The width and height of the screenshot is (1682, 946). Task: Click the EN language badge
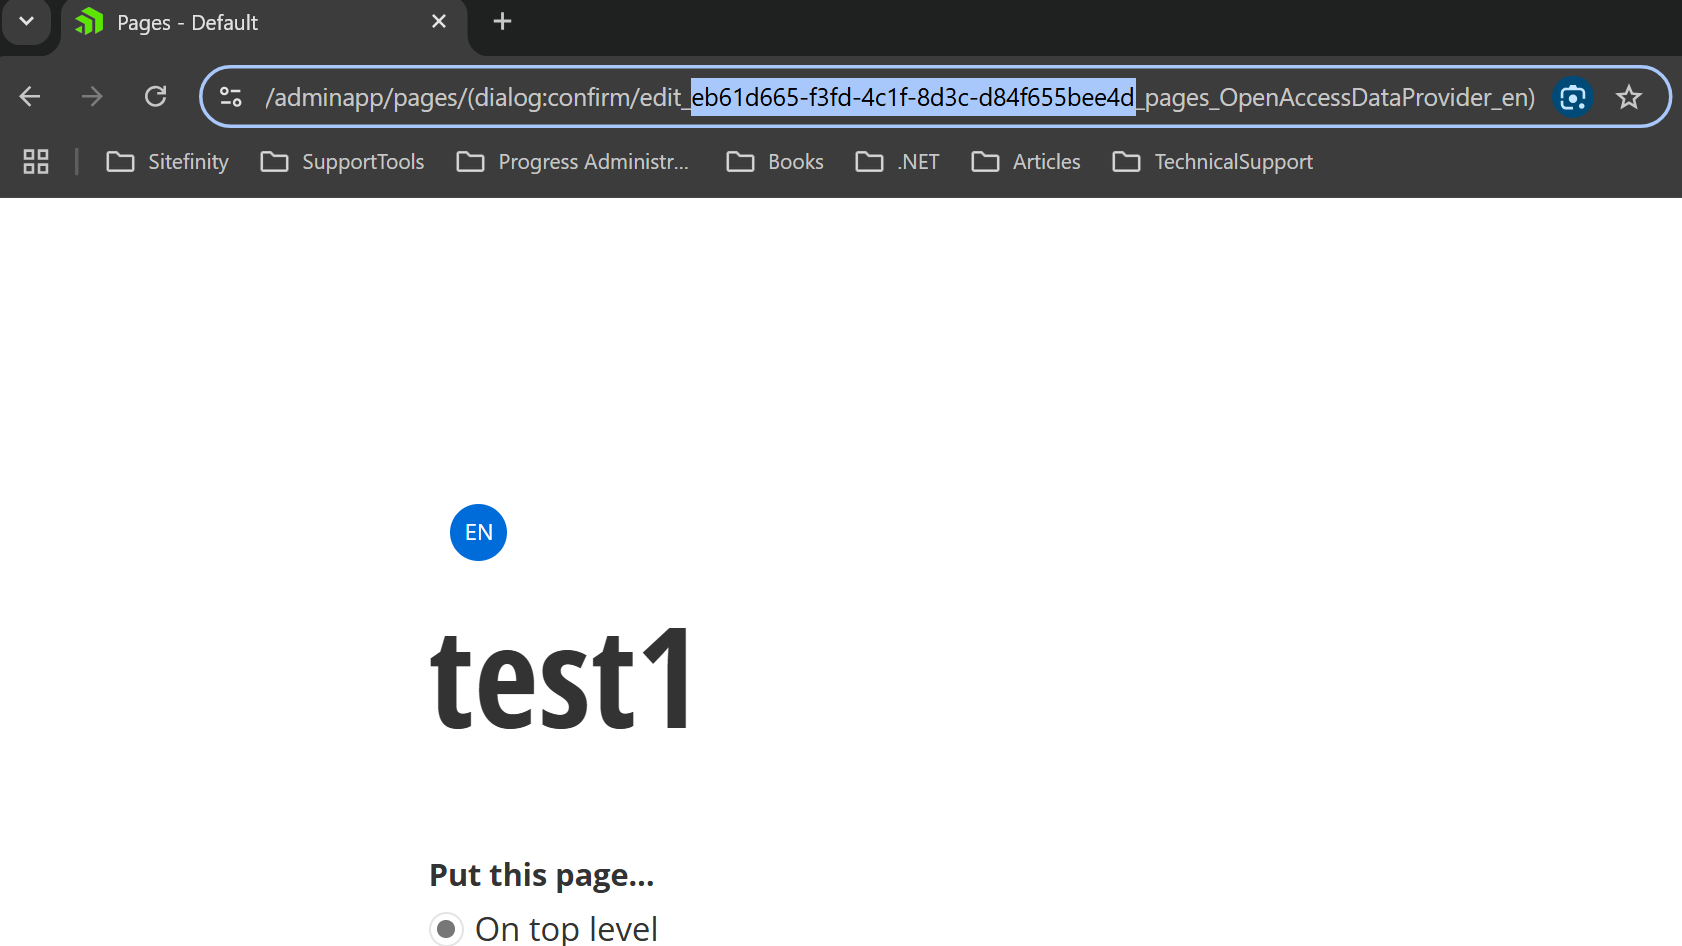click(x=478, y=532)
